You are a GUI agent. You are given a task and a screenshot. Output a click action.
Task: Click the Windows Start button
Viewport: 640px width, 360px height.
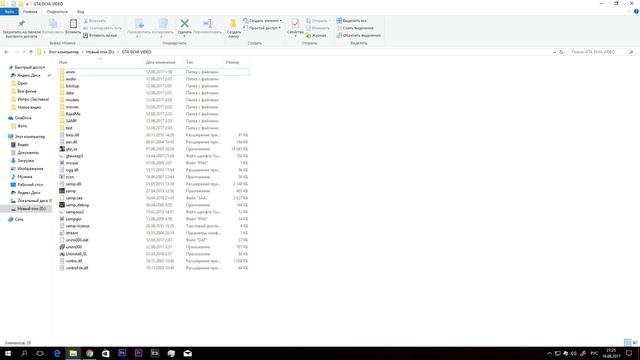tap(8, 353)
